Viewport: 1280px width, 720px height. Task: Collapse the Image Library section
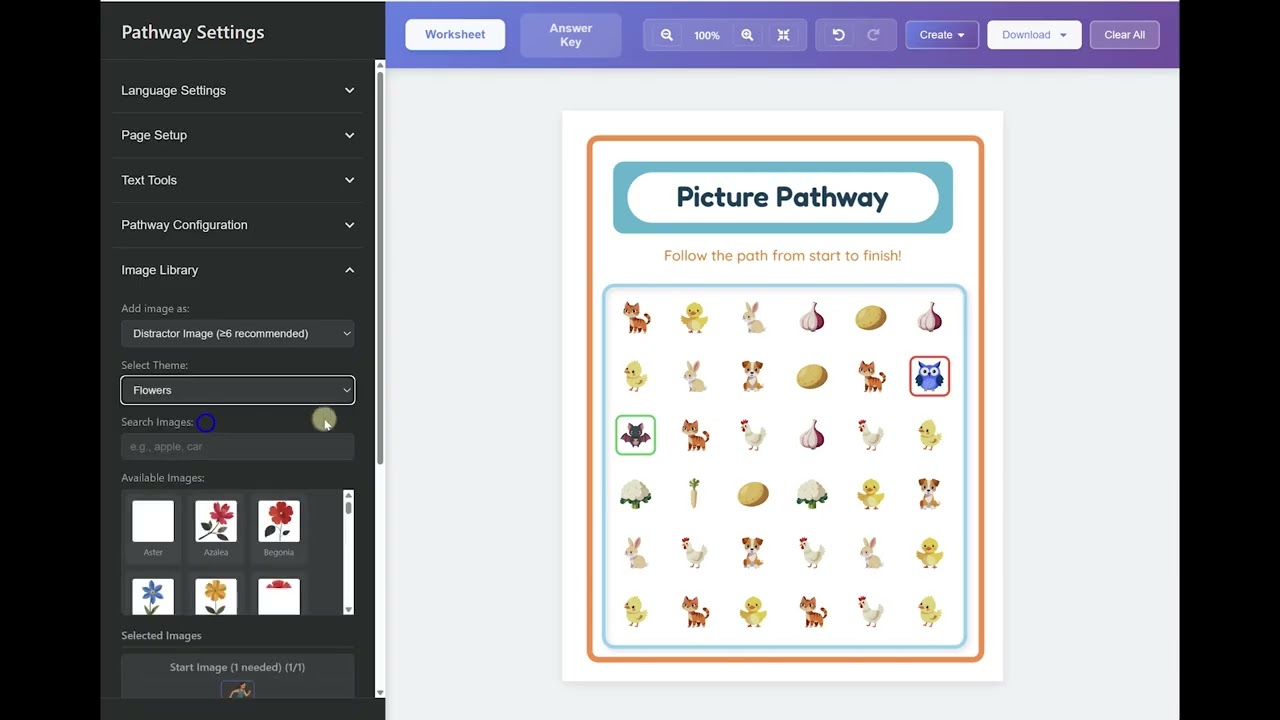click(x=238, y=270)
